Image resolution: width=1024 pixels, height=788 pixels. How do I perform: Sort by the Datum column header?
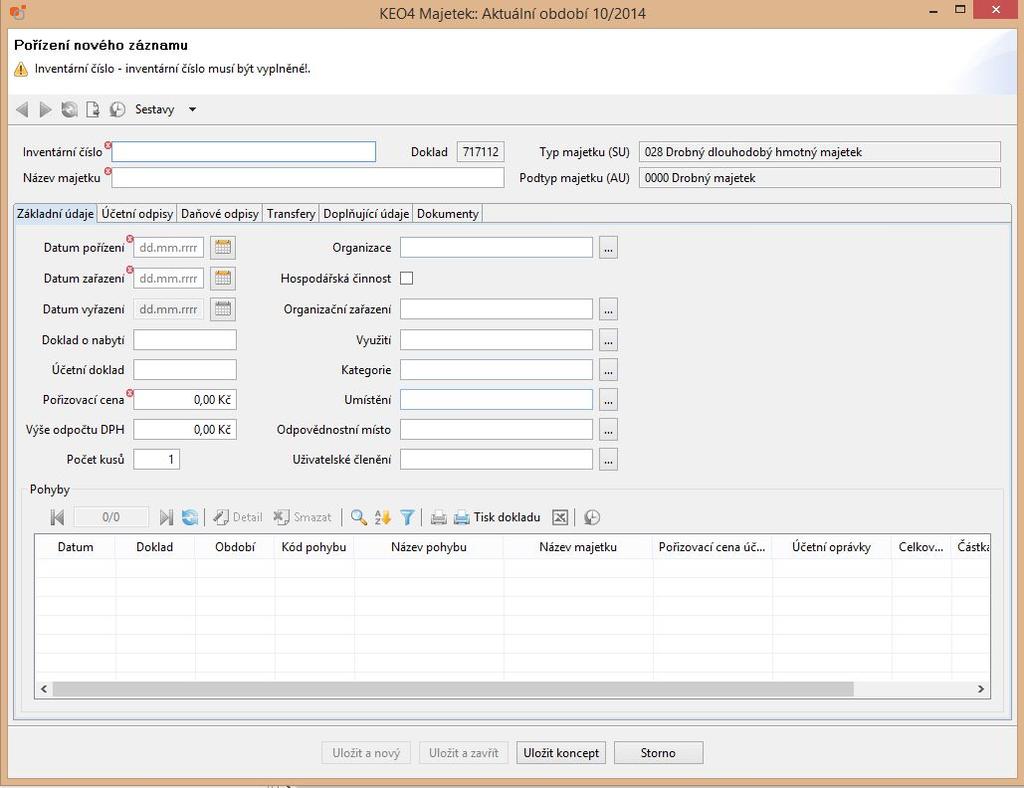tap(75, 547)
